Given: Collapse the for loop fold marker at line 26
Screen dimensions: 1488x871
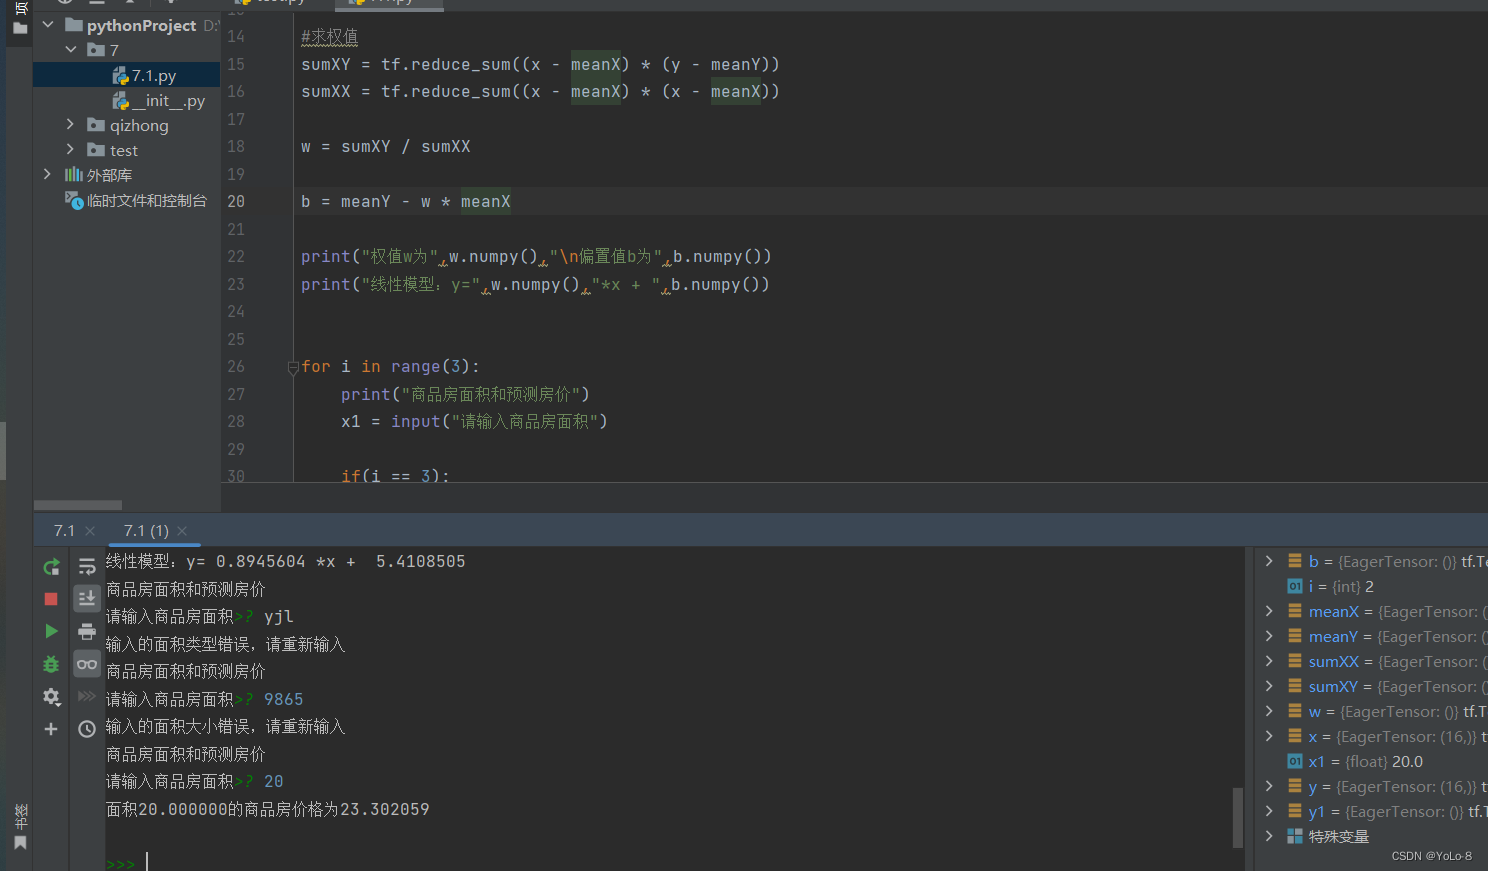Looking at the screenshot, I should click(293, 367).
